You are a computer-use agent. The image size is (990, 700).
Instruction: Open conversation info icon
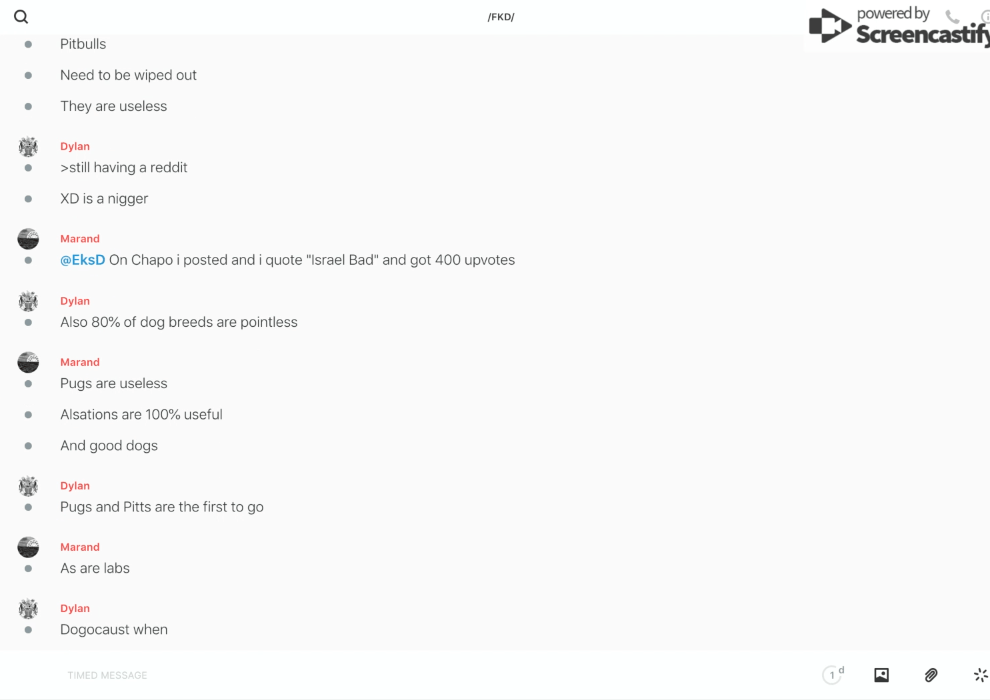coord(985,17)
